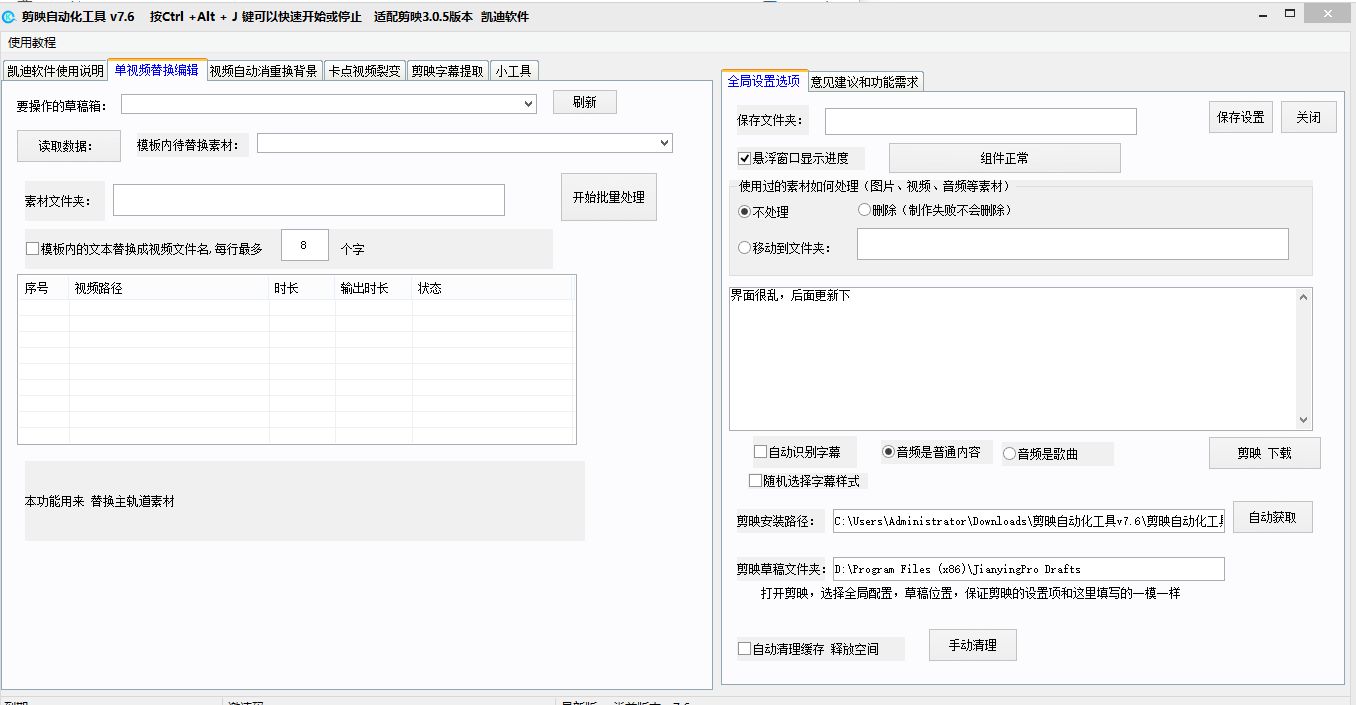Image resolution: width=1356 pixels, height=705 pixels.
Task: Open the 剪映字幕提取 tab
Action: (447, 71)
